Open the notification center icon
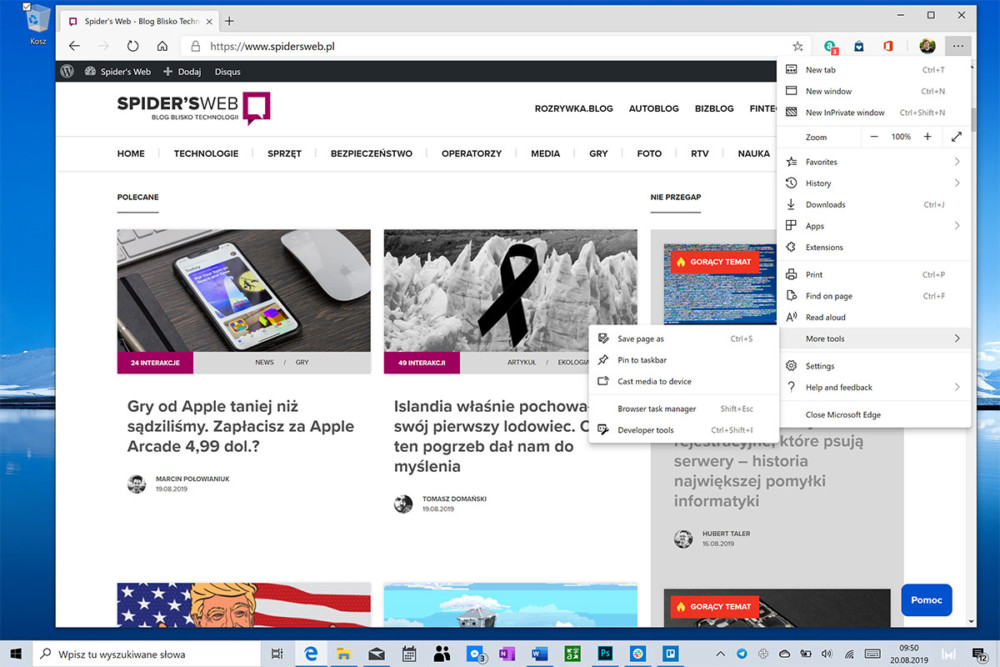This screenshot has width=1000, height=667. coord(980,654)
